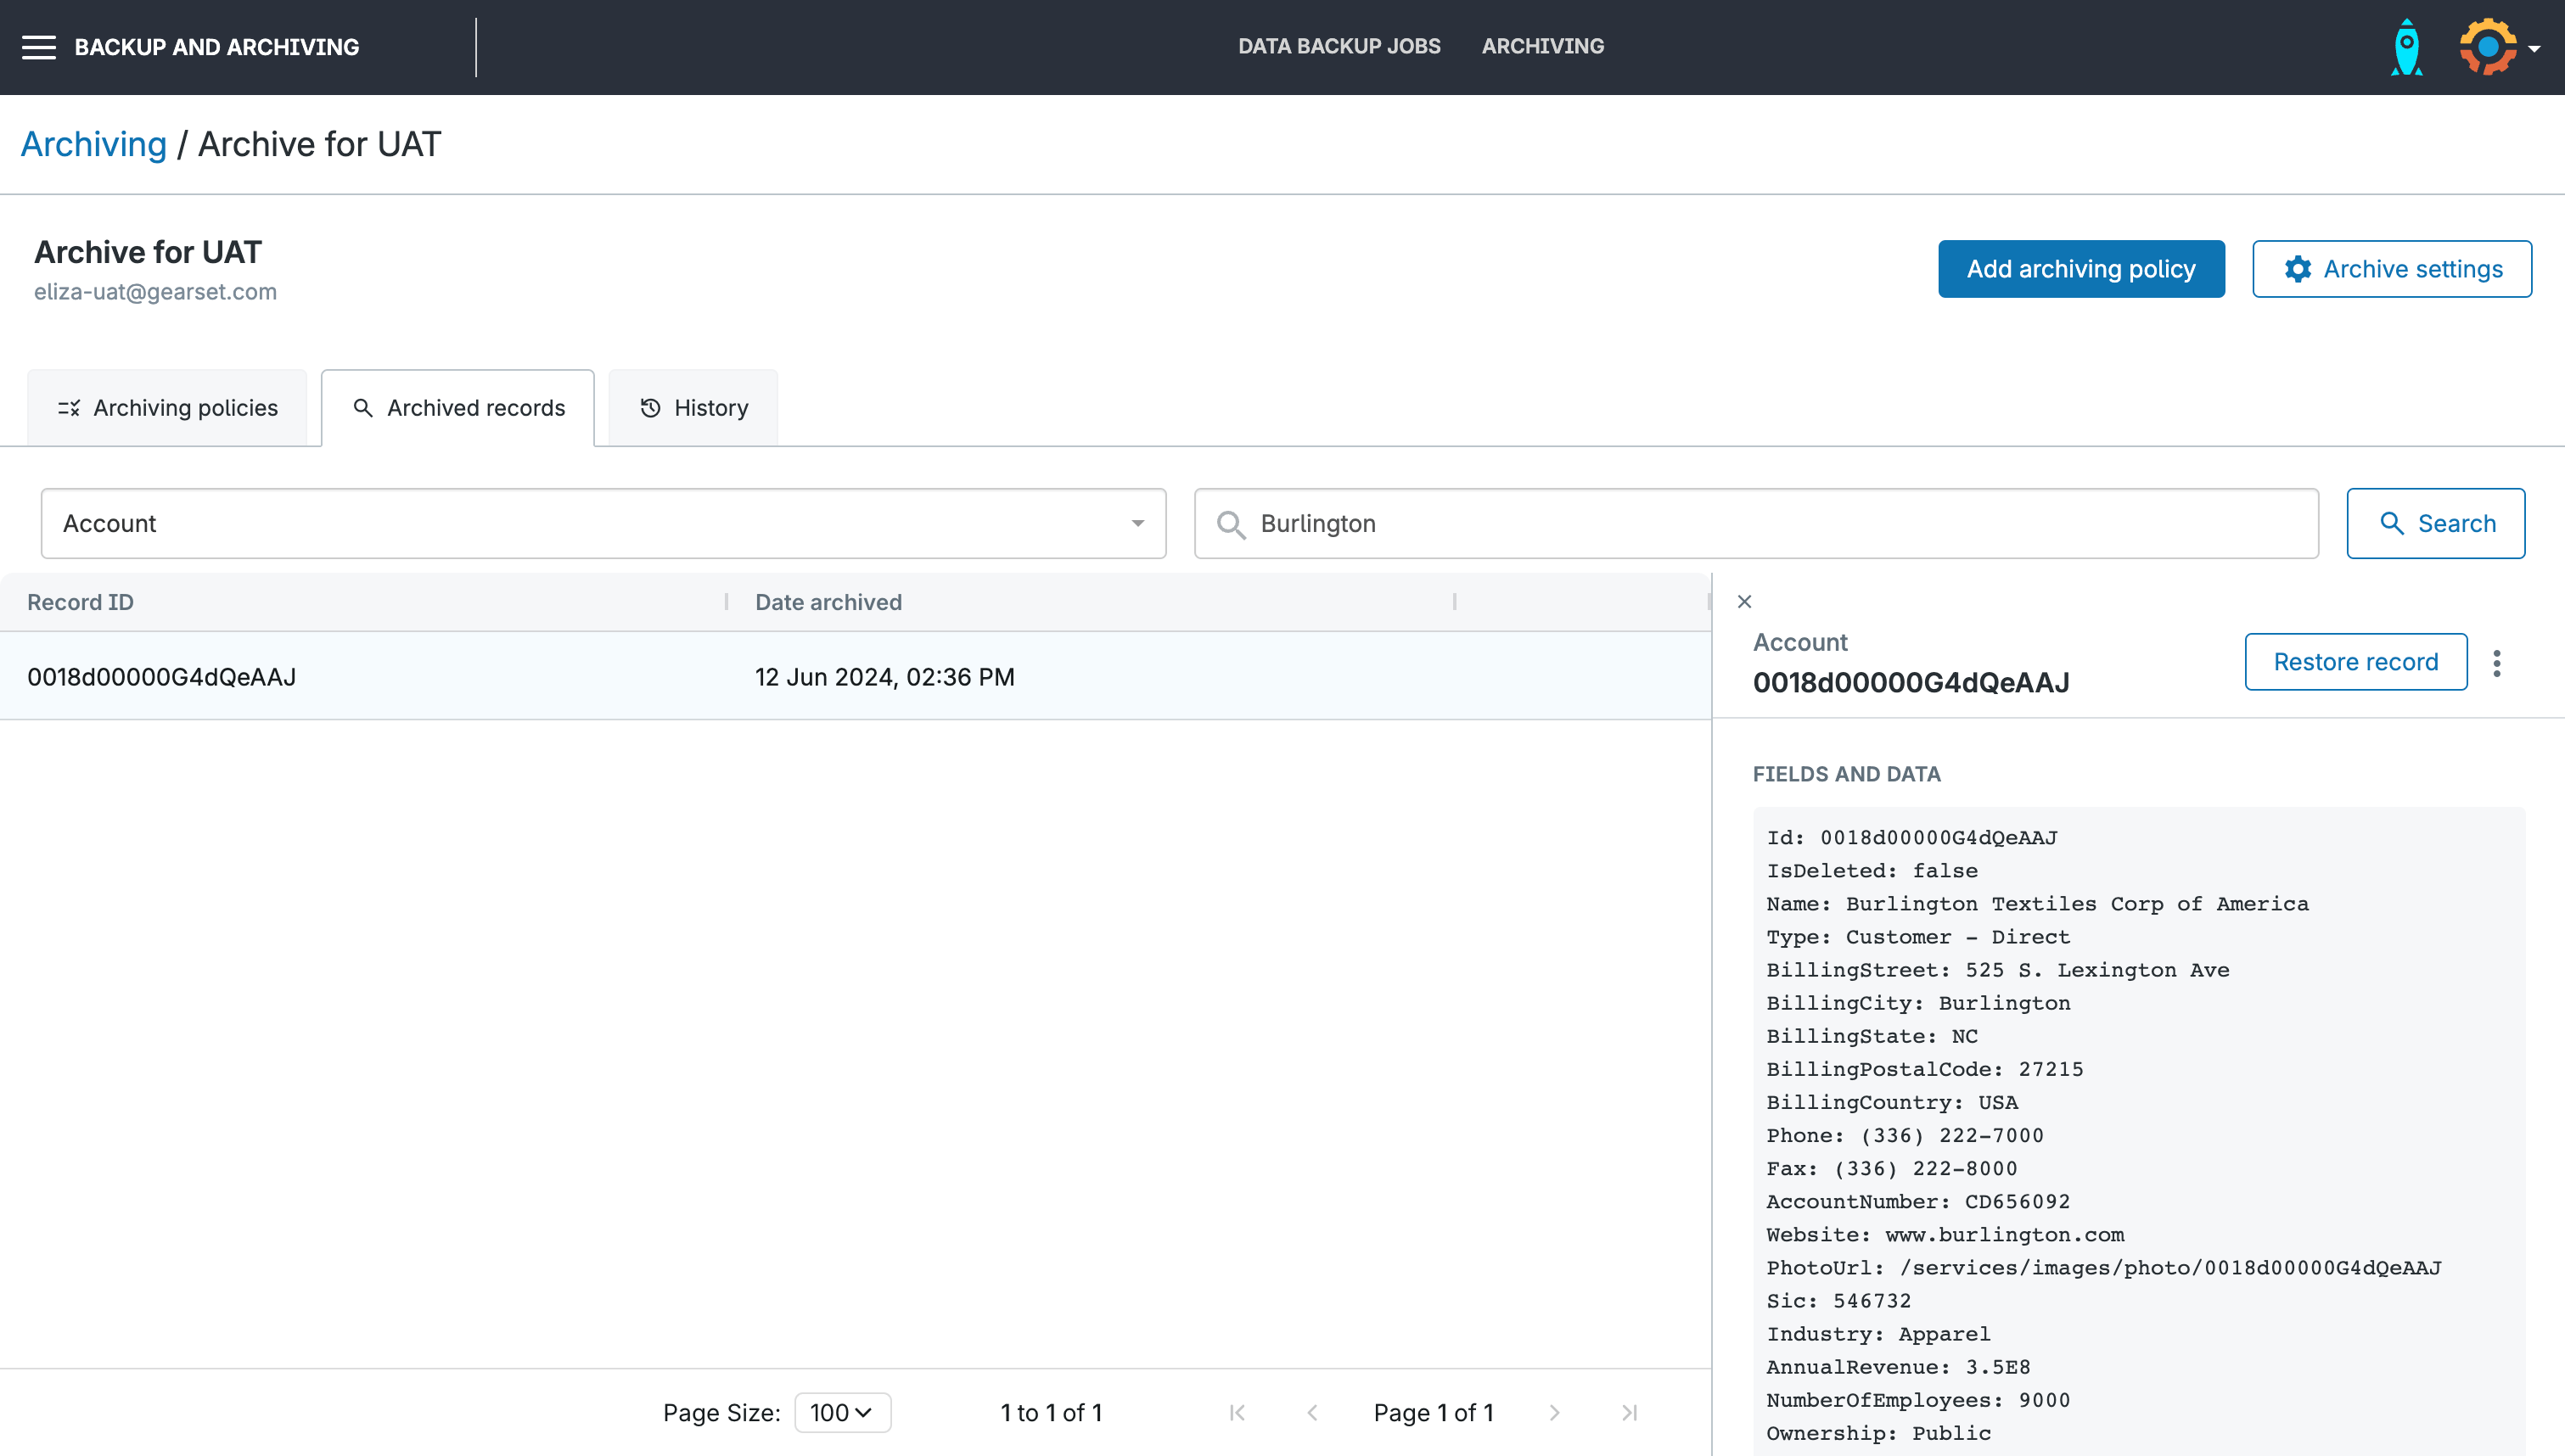Image resolution: width=2565 pixels, height=1456 pixels.
Task: Open Data Backup Jobs in top navigation
Action: pyautogui.click(x=1339, y=46)
